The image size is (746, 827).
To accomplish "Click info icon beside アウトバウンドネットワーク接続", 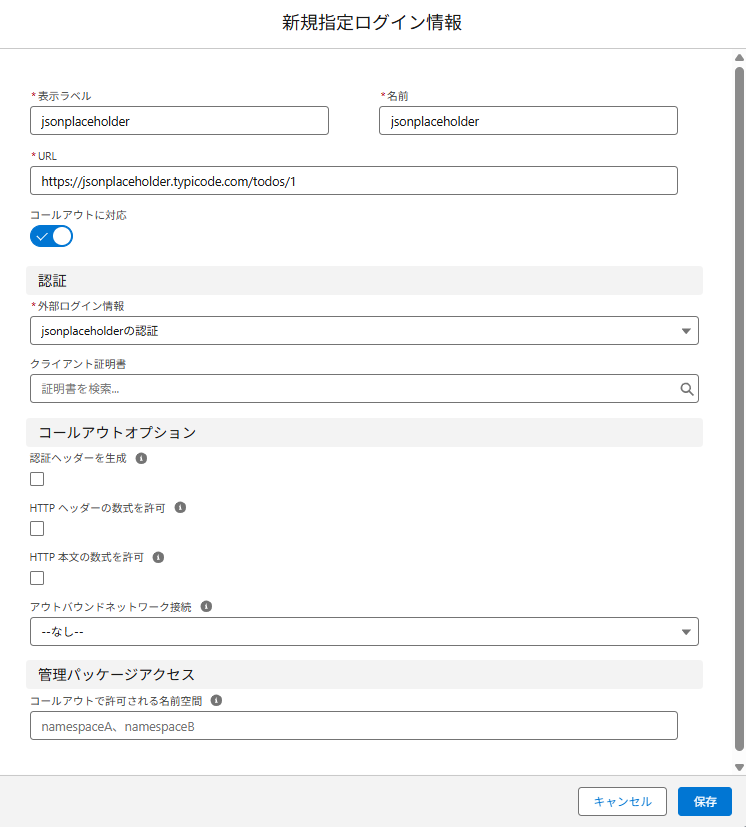I will click(x=206, y=607).
